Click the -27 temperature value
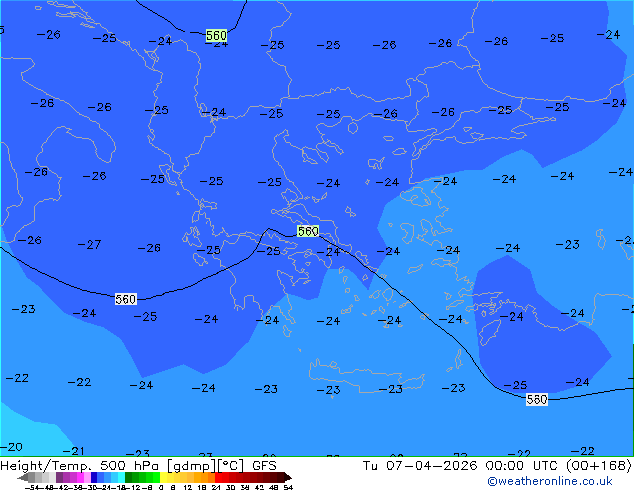 point(89,245)
